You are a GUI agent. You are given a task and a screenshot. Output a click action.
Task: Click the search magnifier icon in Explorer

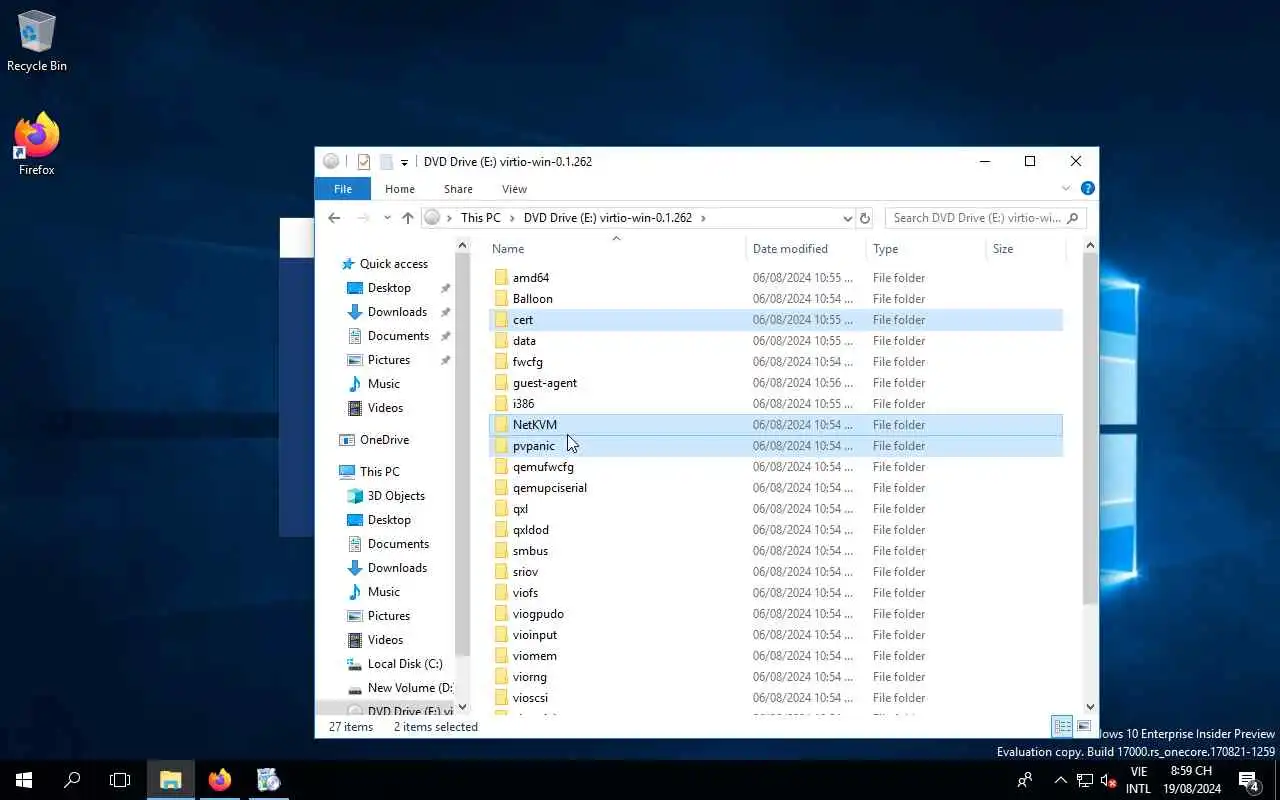click(1073, 218)
